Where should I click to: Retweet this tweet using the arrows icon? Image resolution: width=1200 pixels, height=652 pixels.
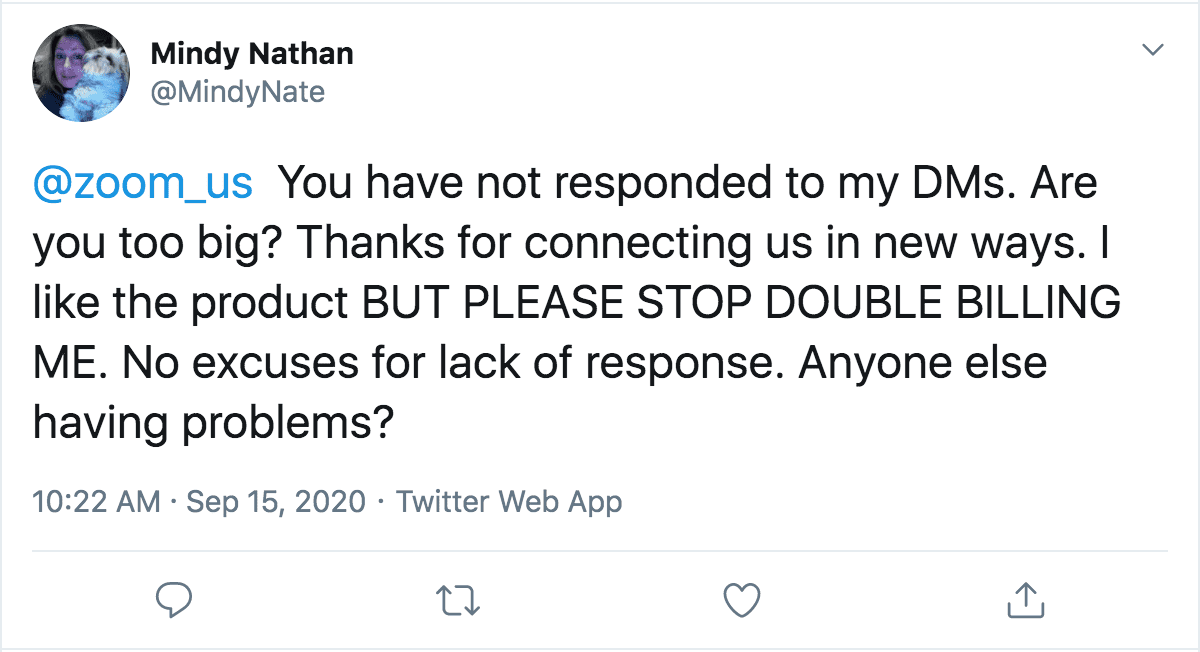pyautogui.click(x=460, y=599)
